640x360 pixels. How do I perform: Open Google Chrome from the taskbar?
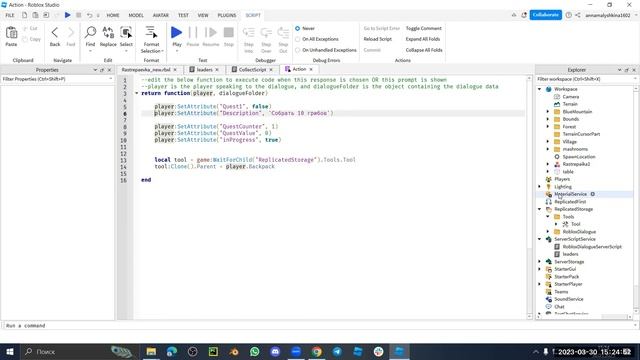coord(317,351)
